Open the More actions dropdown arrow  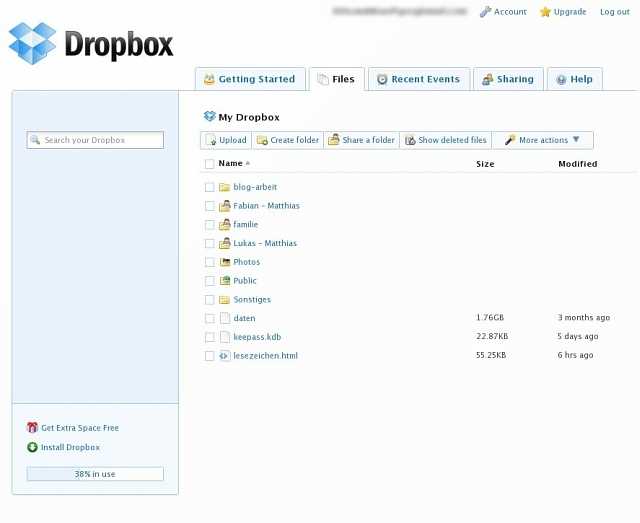point(576,139)
